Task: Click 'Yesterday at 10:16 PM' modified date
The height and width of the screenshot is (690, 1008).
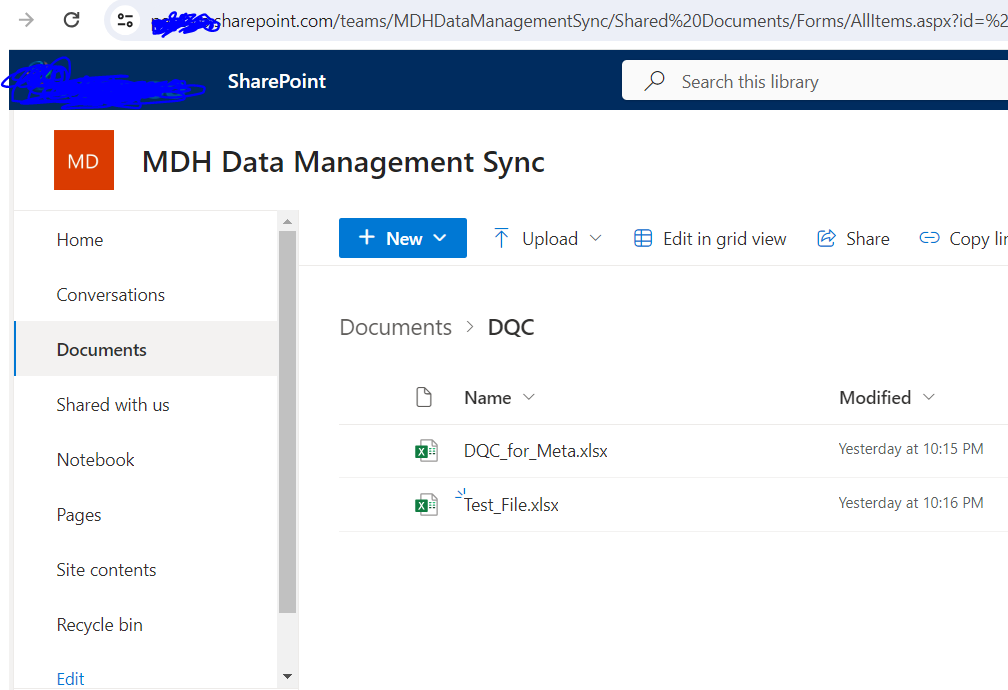Action: click(911, 503)
